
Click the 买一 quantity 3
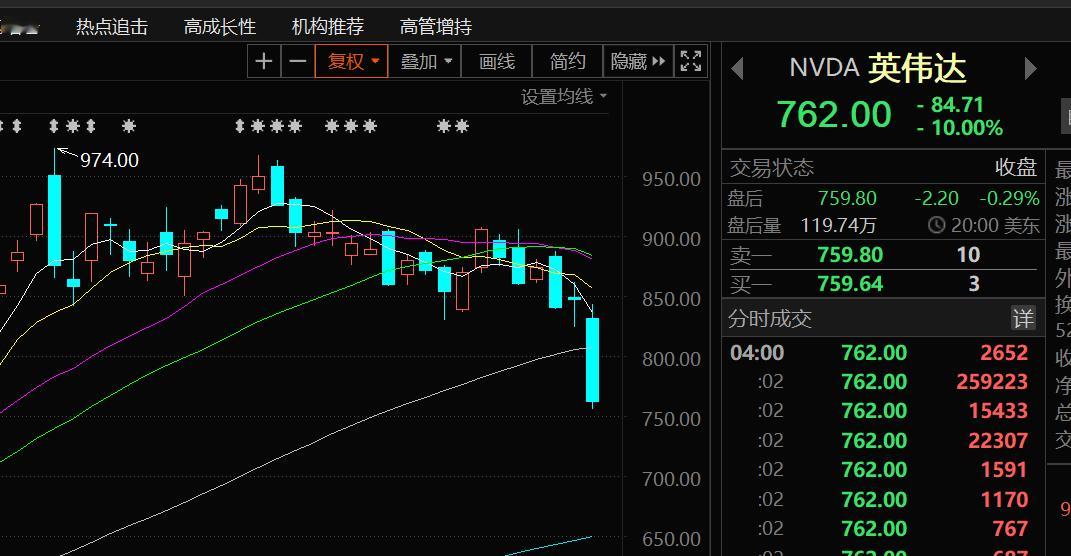(x=974, y=283)
